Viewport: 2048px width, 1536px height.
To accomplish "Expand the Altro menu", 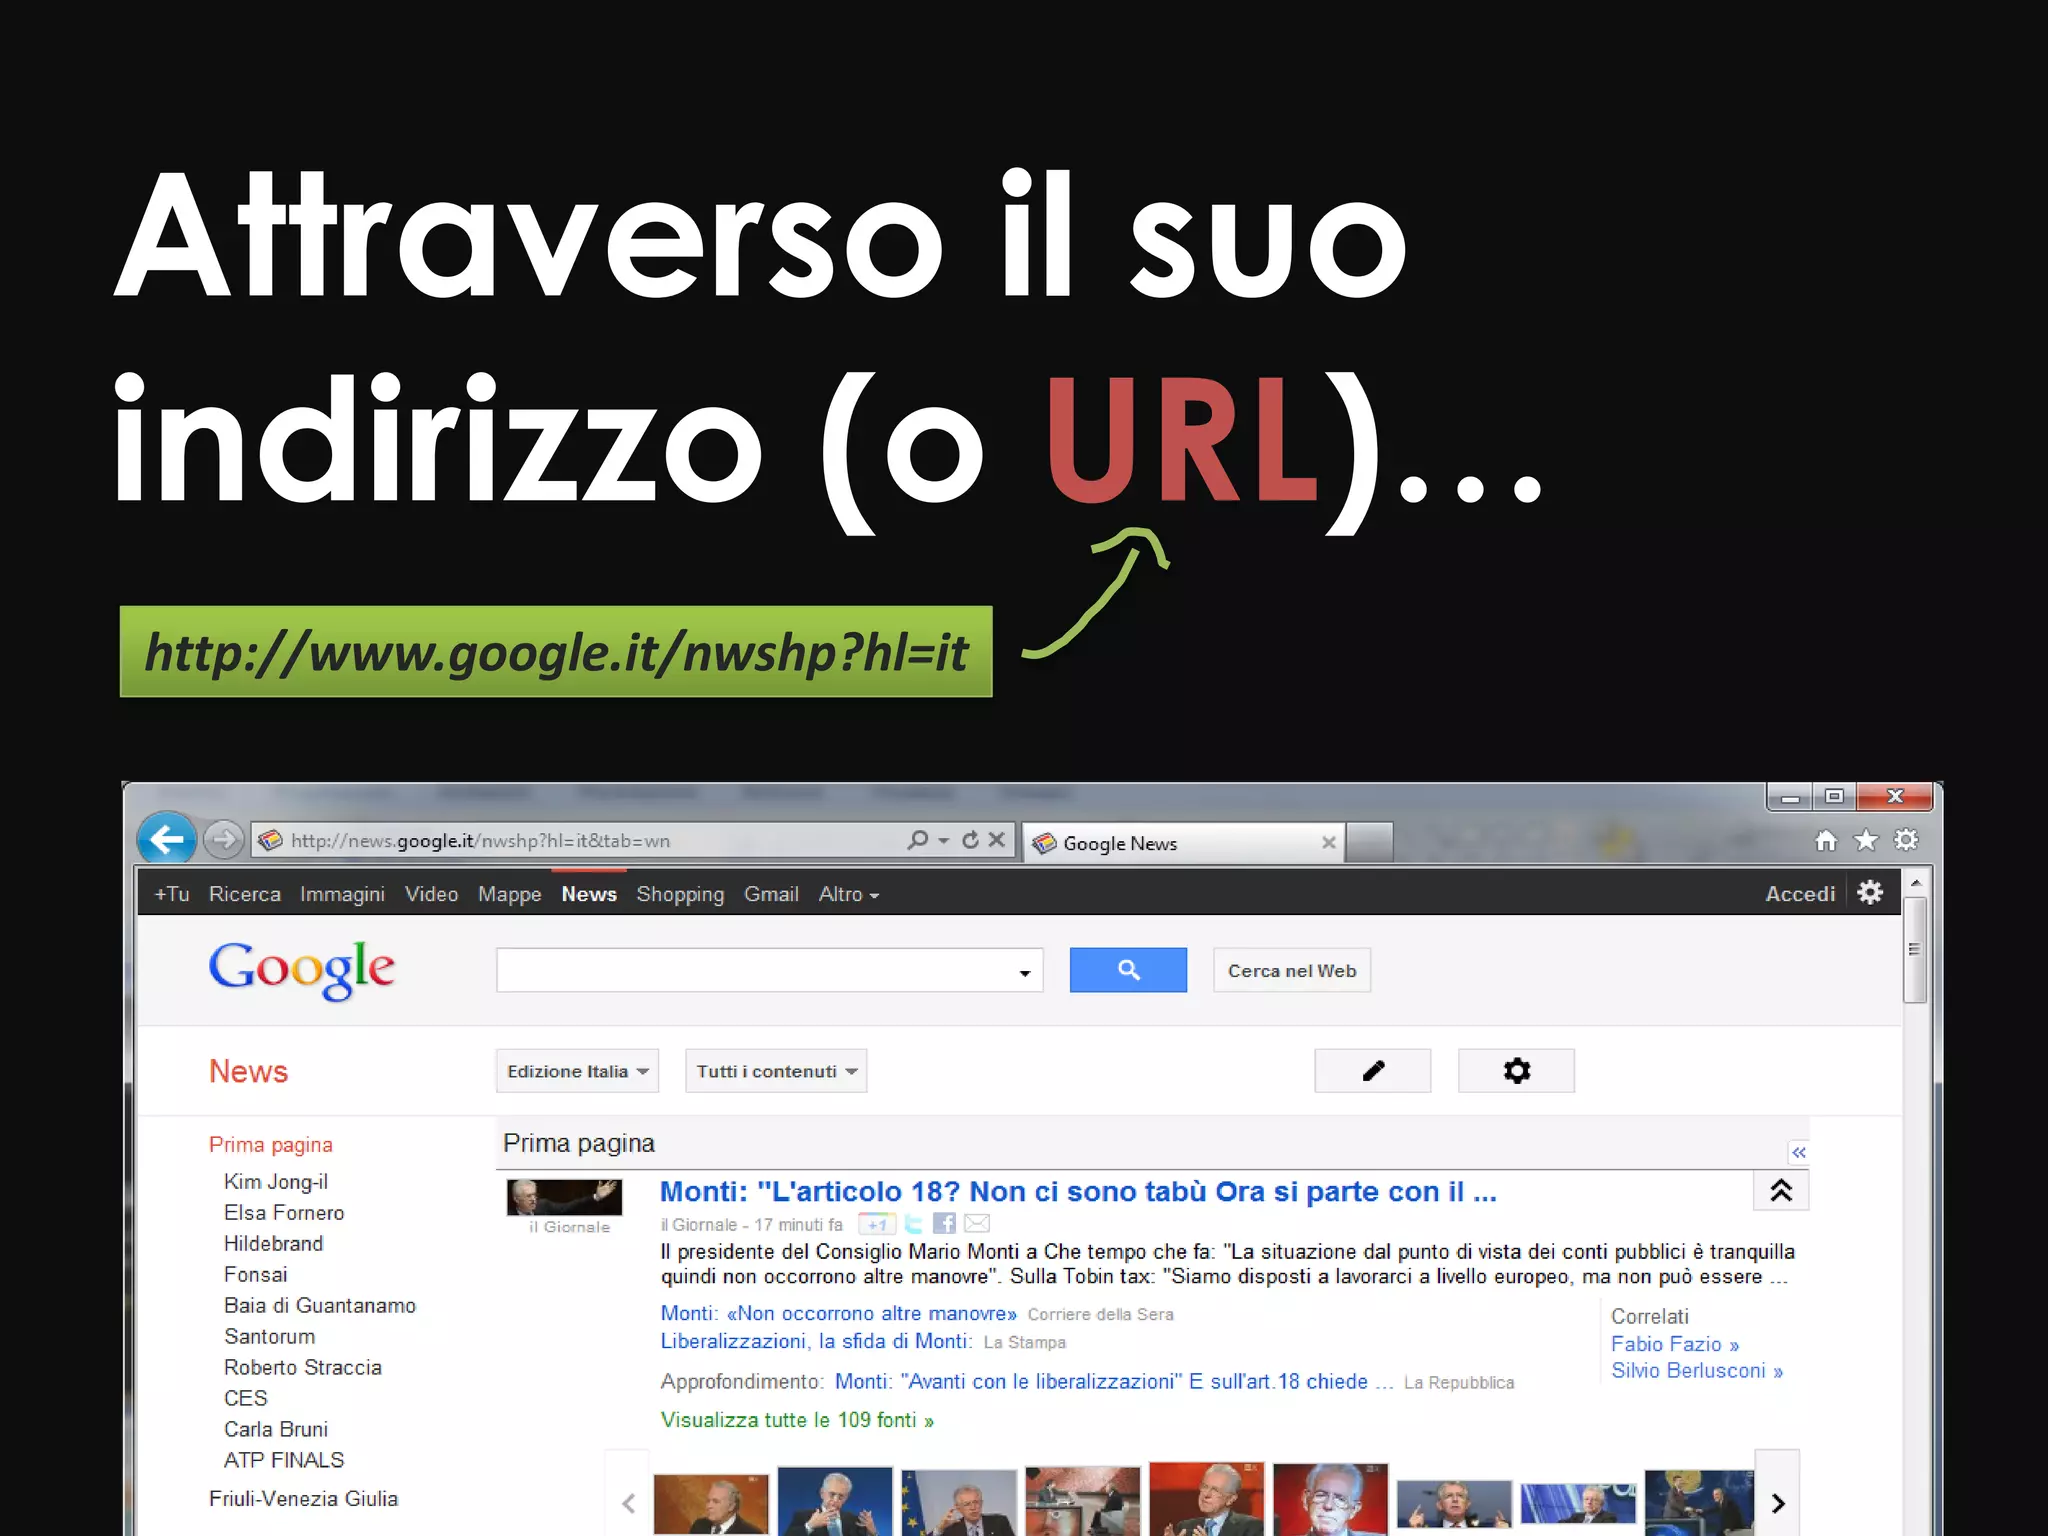I will [849, 894].
